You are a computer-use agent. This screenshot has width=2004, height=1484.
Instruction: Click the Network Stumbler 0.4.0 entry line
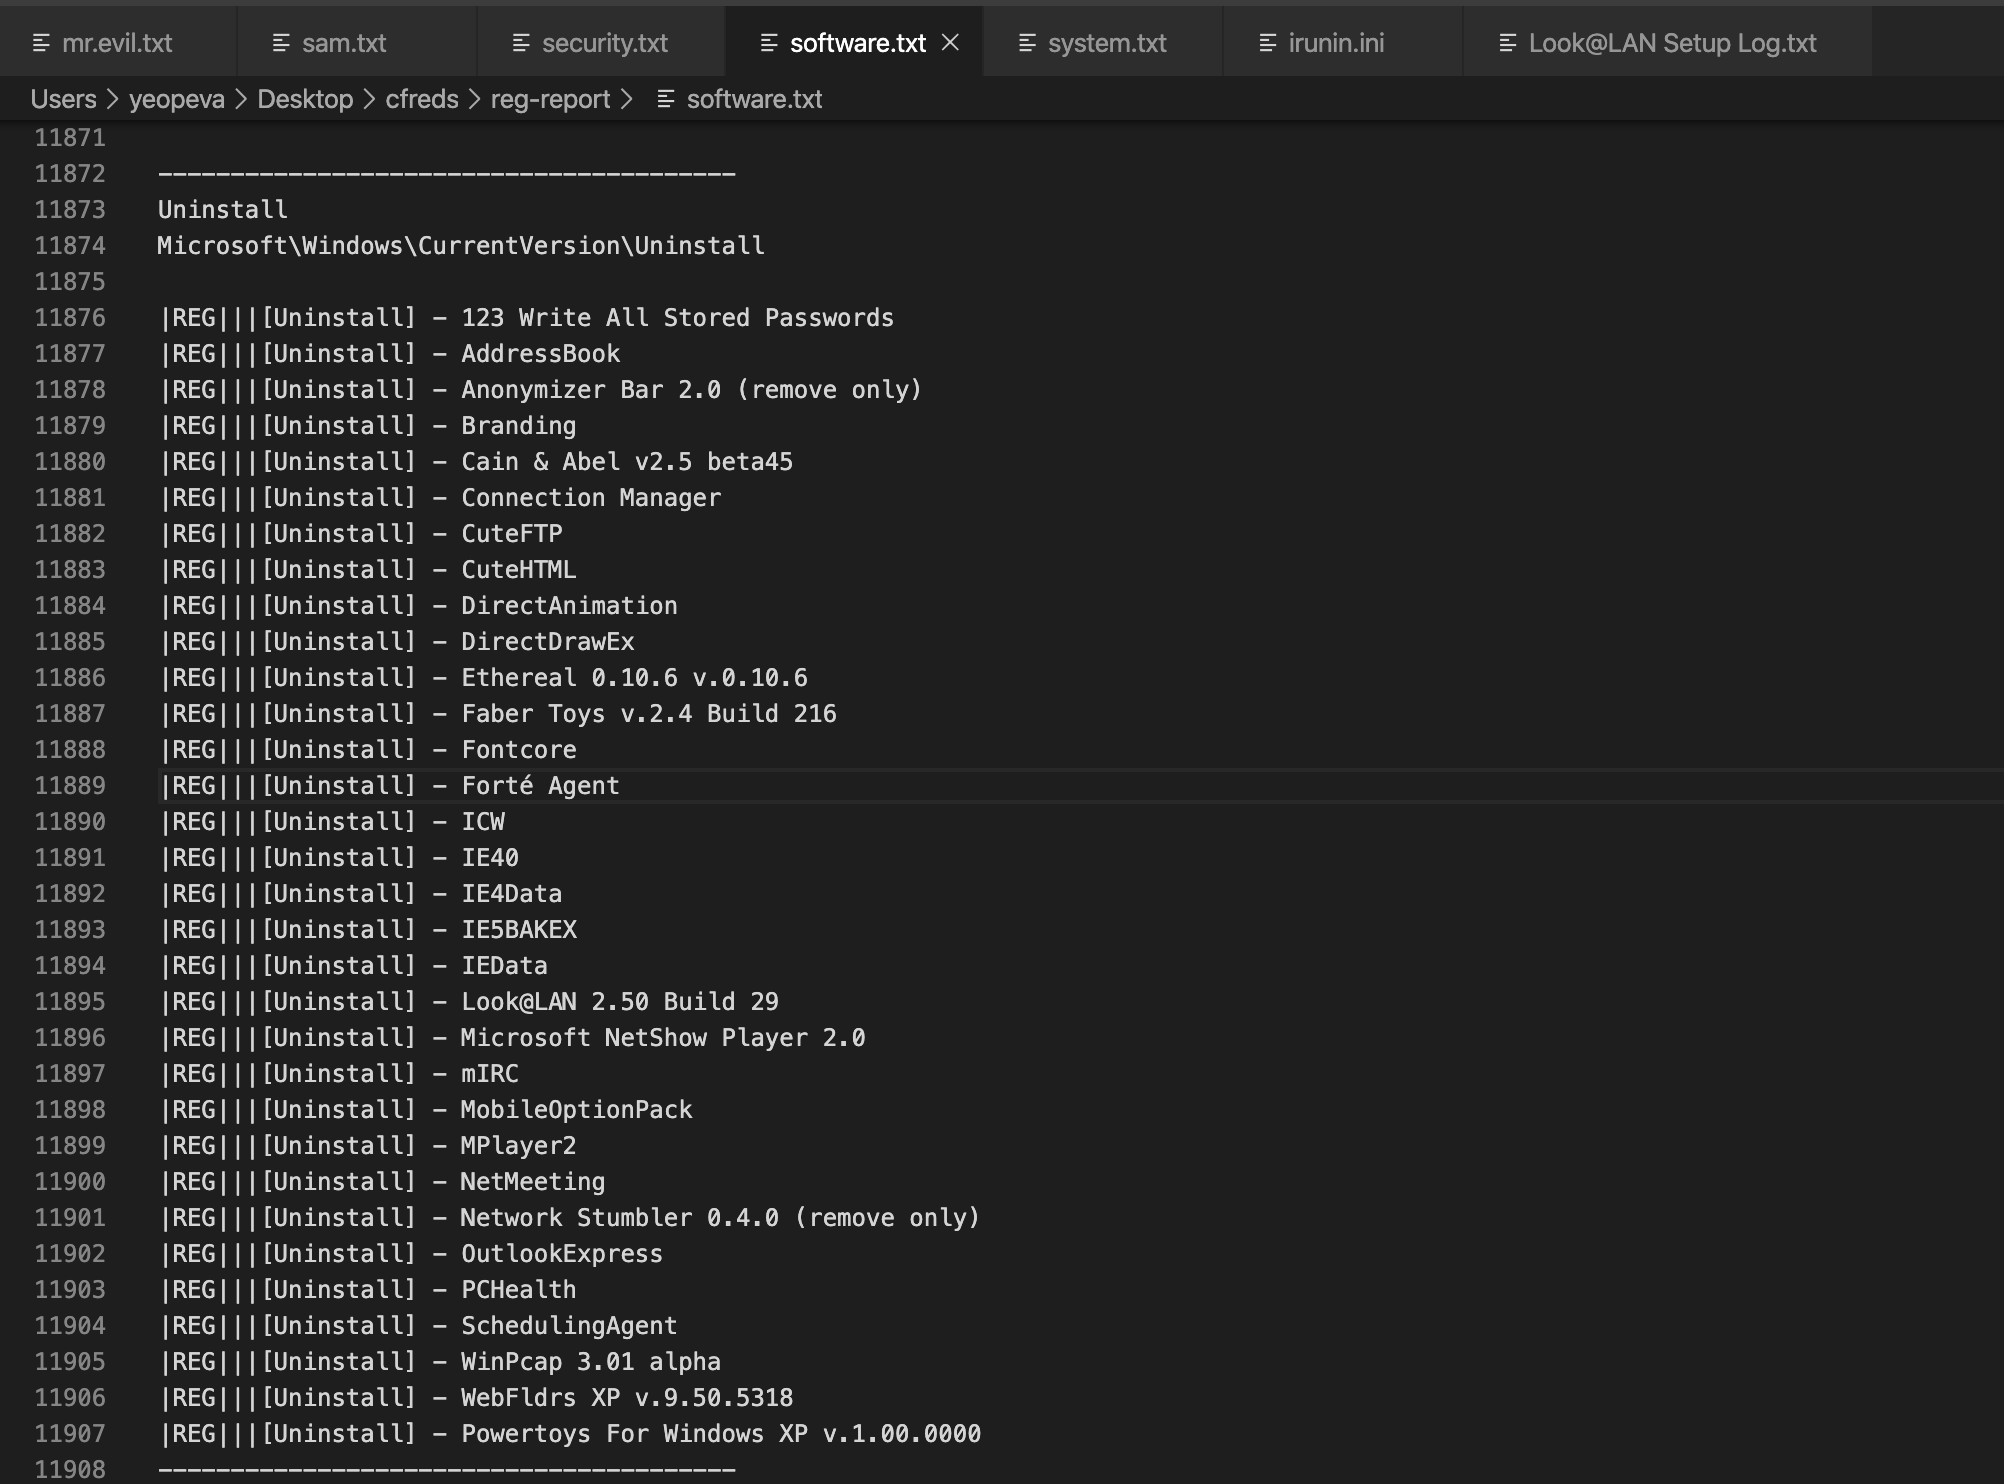pyautogui.click(x=718, y=1218)
